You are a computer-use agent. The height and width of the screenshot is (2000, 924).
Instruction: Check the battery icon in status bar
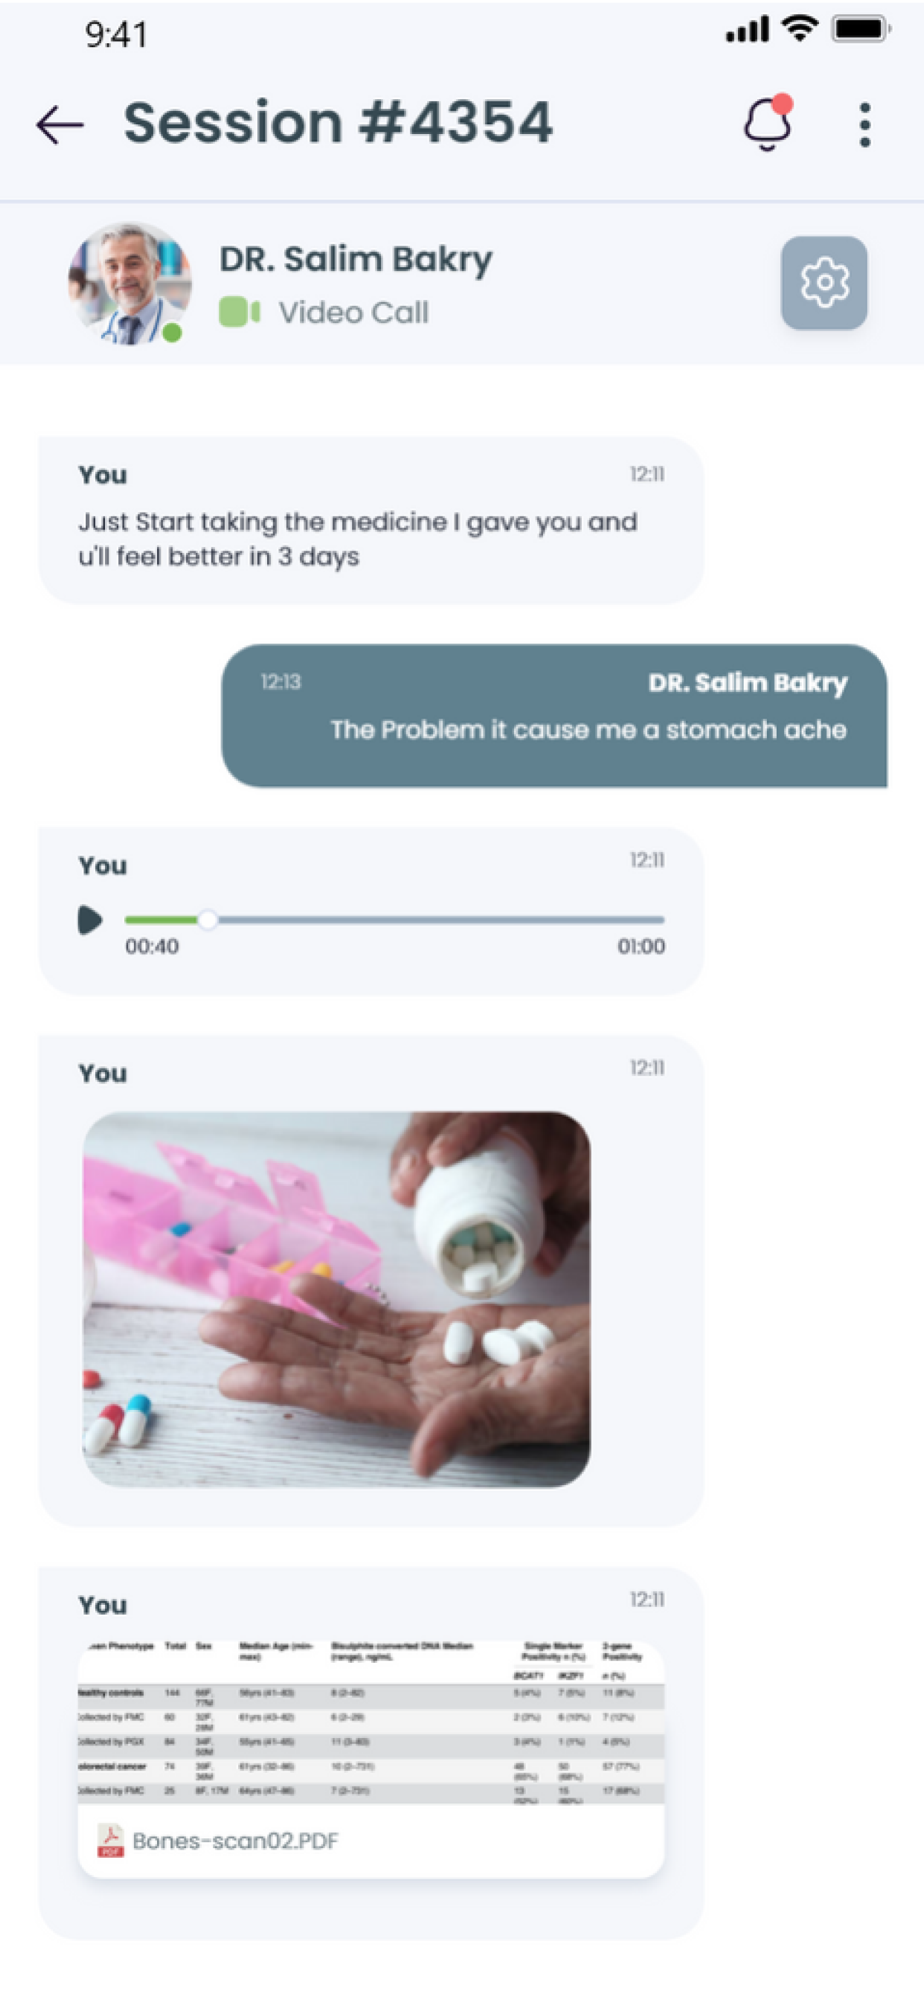tap(861, 30)
